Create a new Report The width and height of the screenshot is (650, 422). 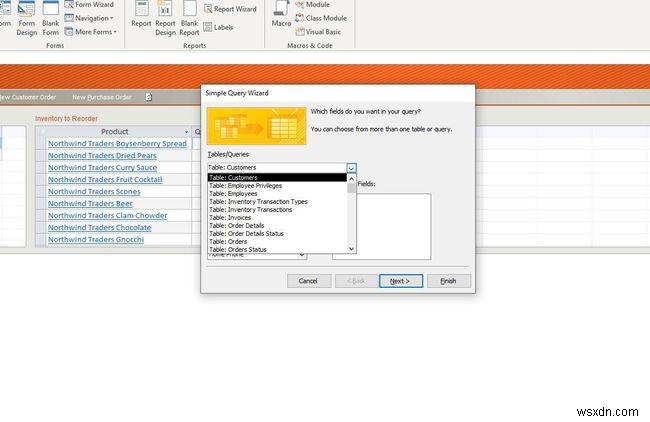pyautogui.click(x=141, y=15)
